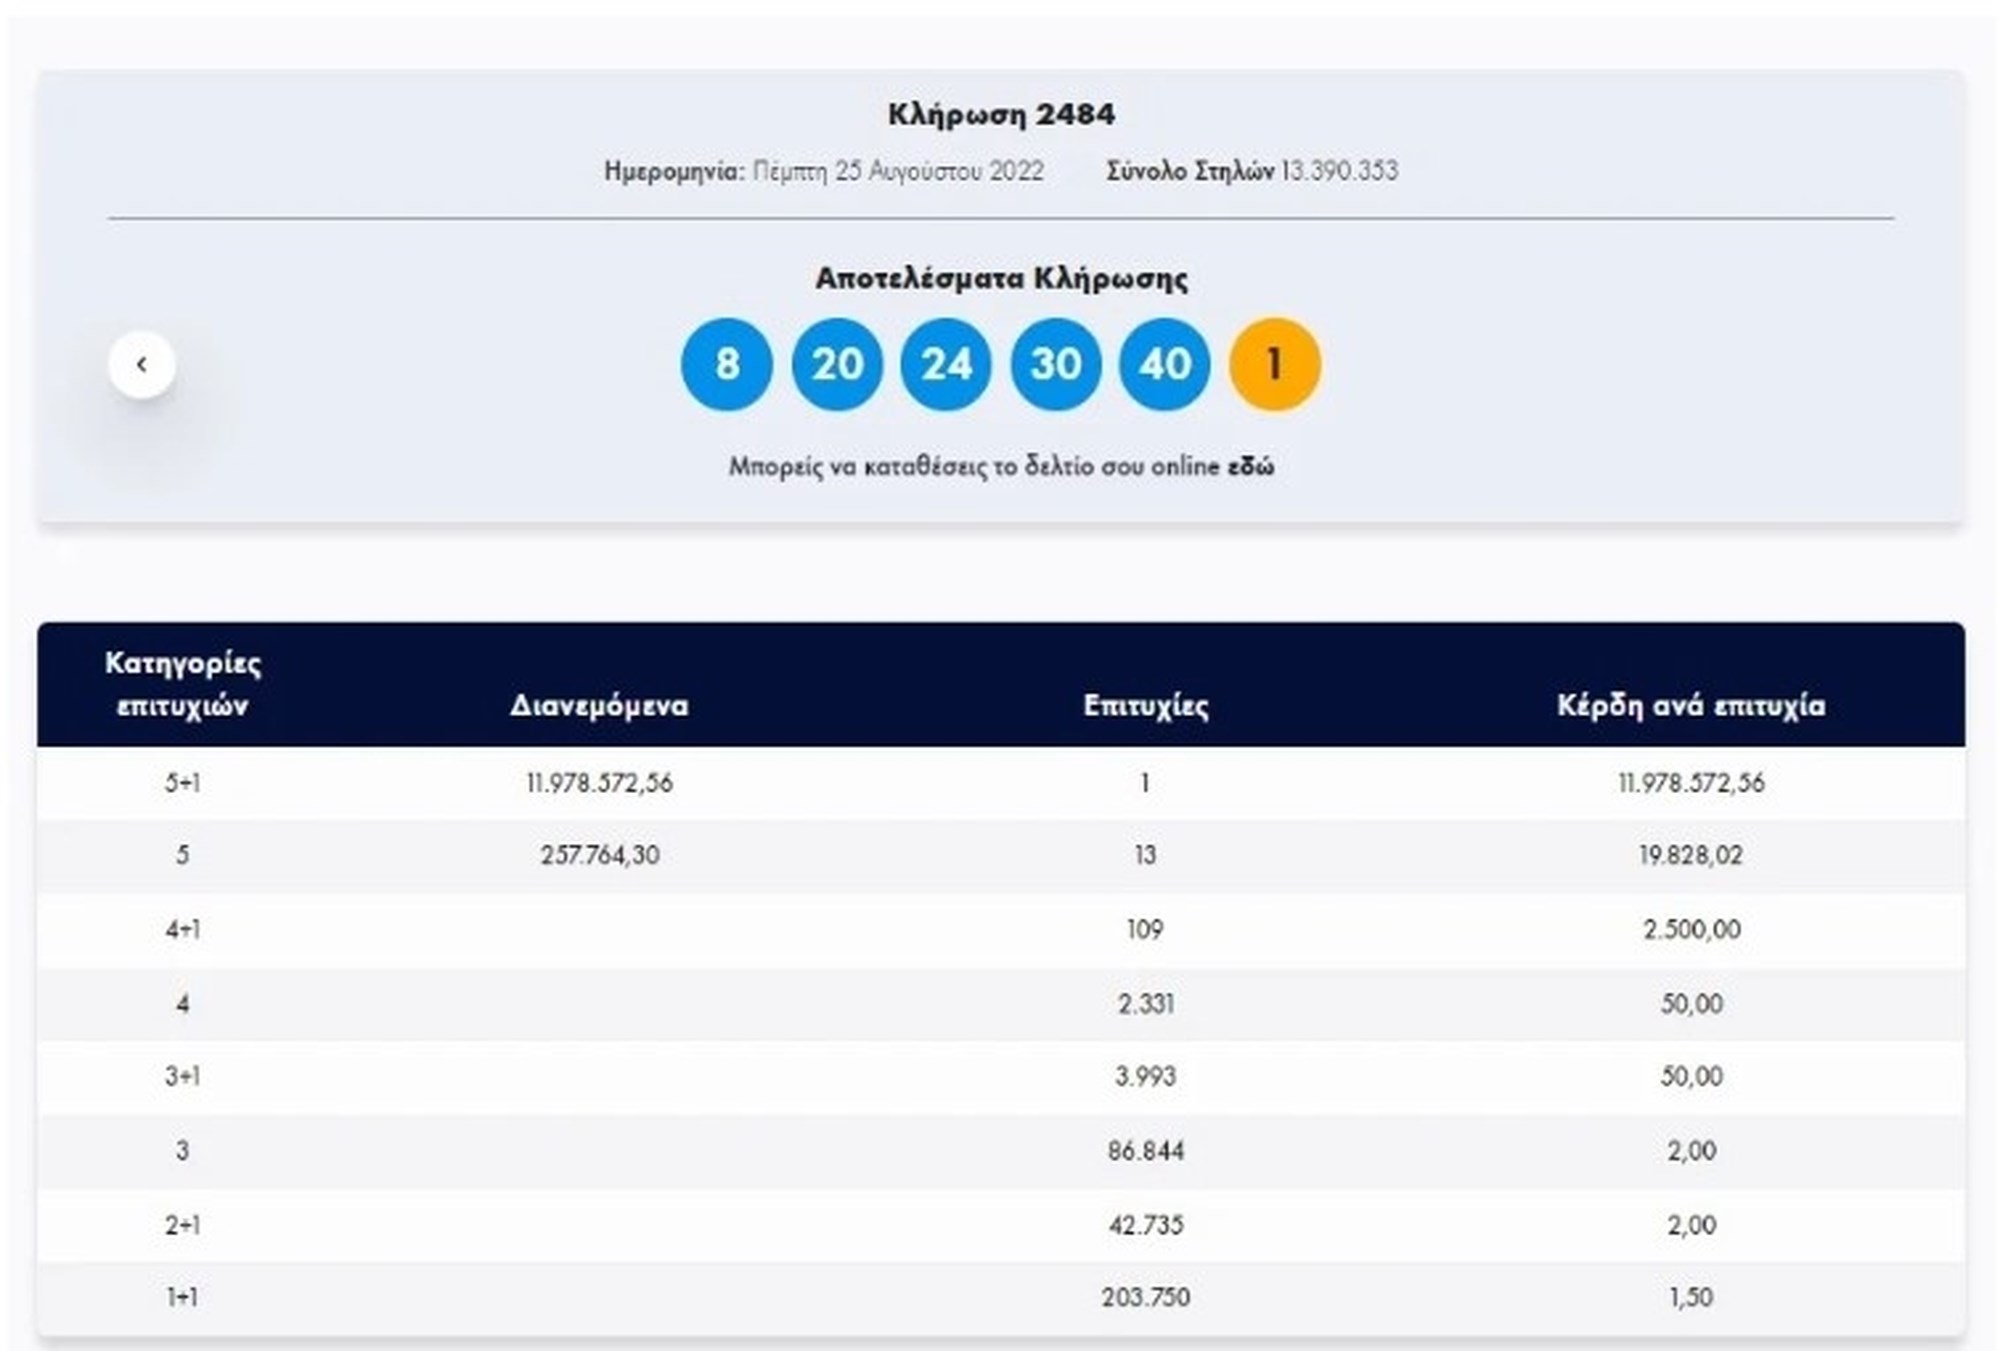Viewport: 2000px width, 1351px height.
Task: Click the 11.978.572,56 winnings per success value
Action: click(x=1691, y=783)
